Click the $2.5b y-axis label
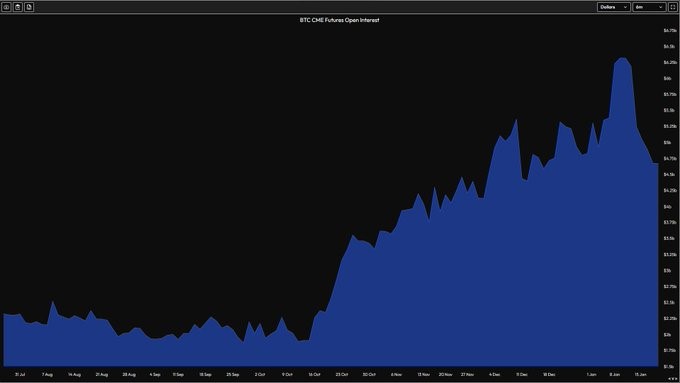Screen dimensions: 680x383 (670, 302)
